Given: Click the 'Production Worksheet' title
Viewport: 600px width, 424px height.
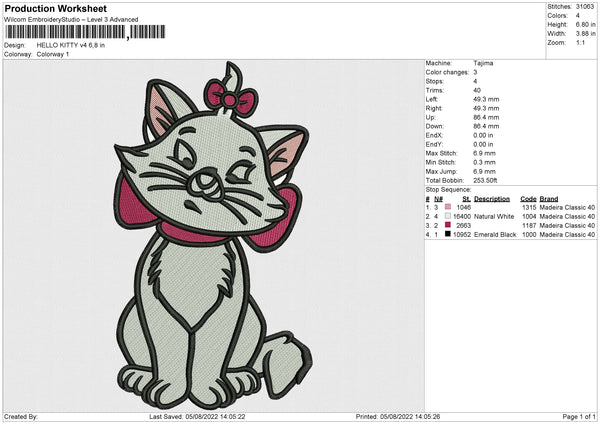Looking at the screenshot, I should [x=55, y=8].
